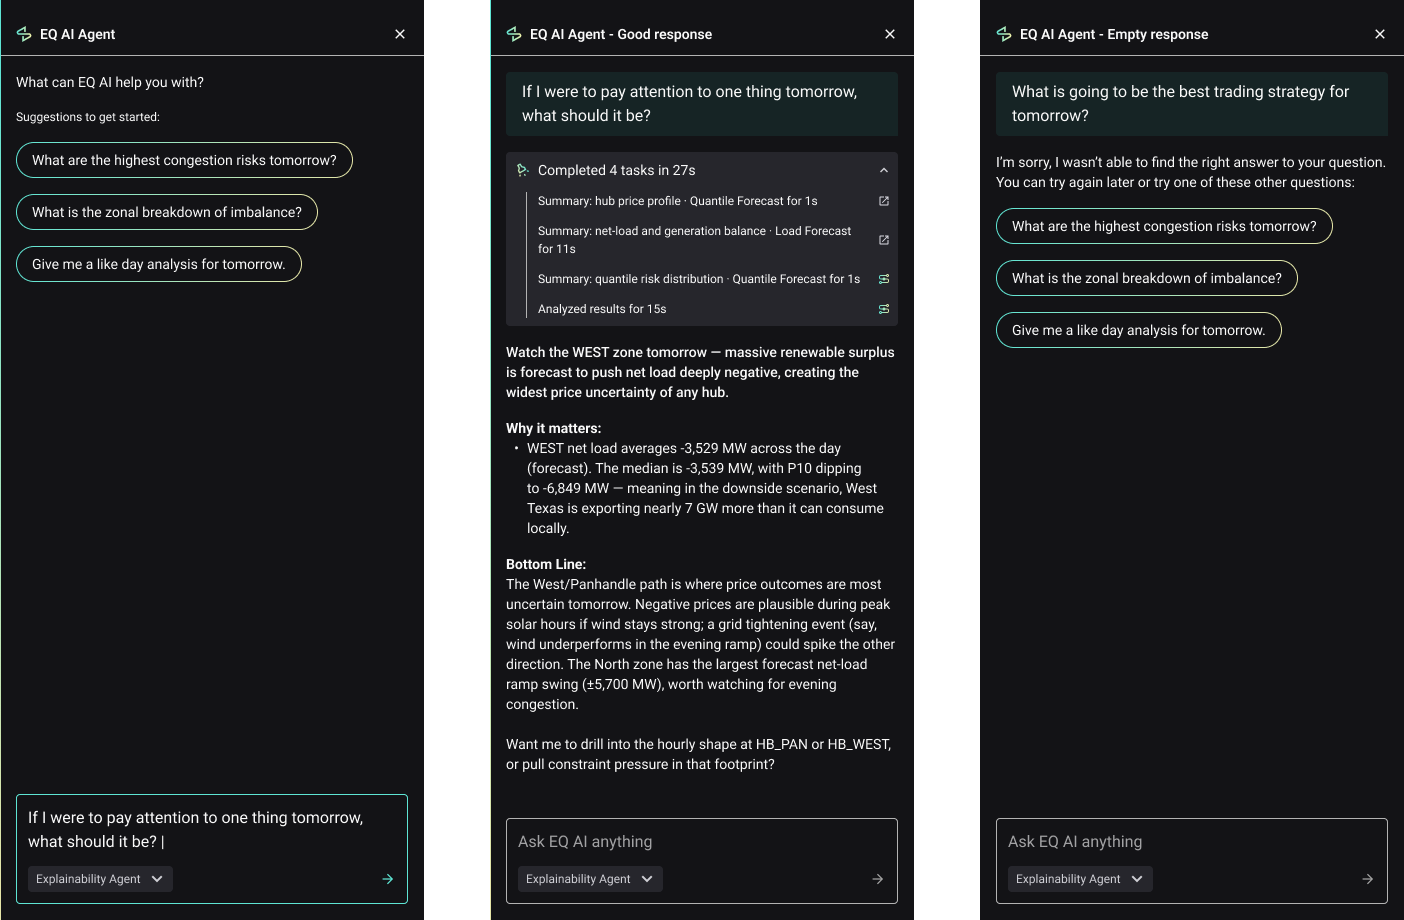Click the EQ AI logo in the Good response panel
The image size is (1404, 920).
coord(513,33)
